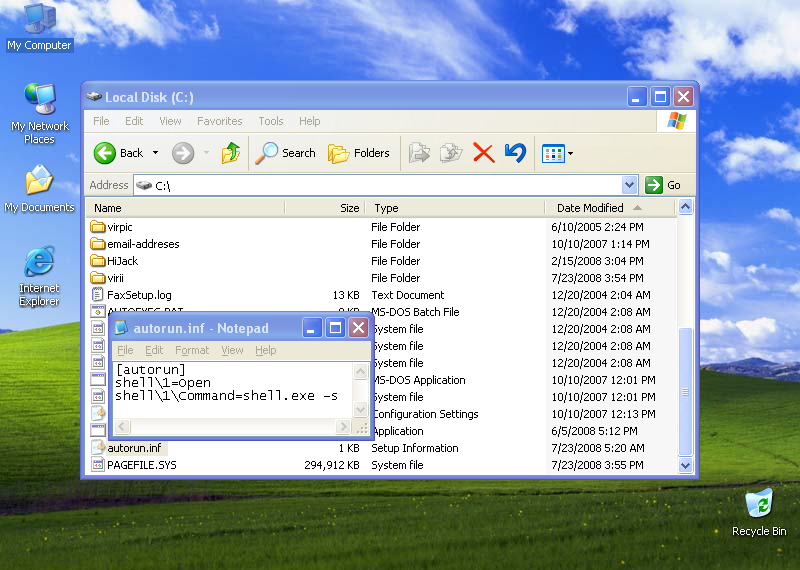Screen dimensions: 800x570
Task: Click the red Delete icon in toolbar
Action: (x=484, y=153)
